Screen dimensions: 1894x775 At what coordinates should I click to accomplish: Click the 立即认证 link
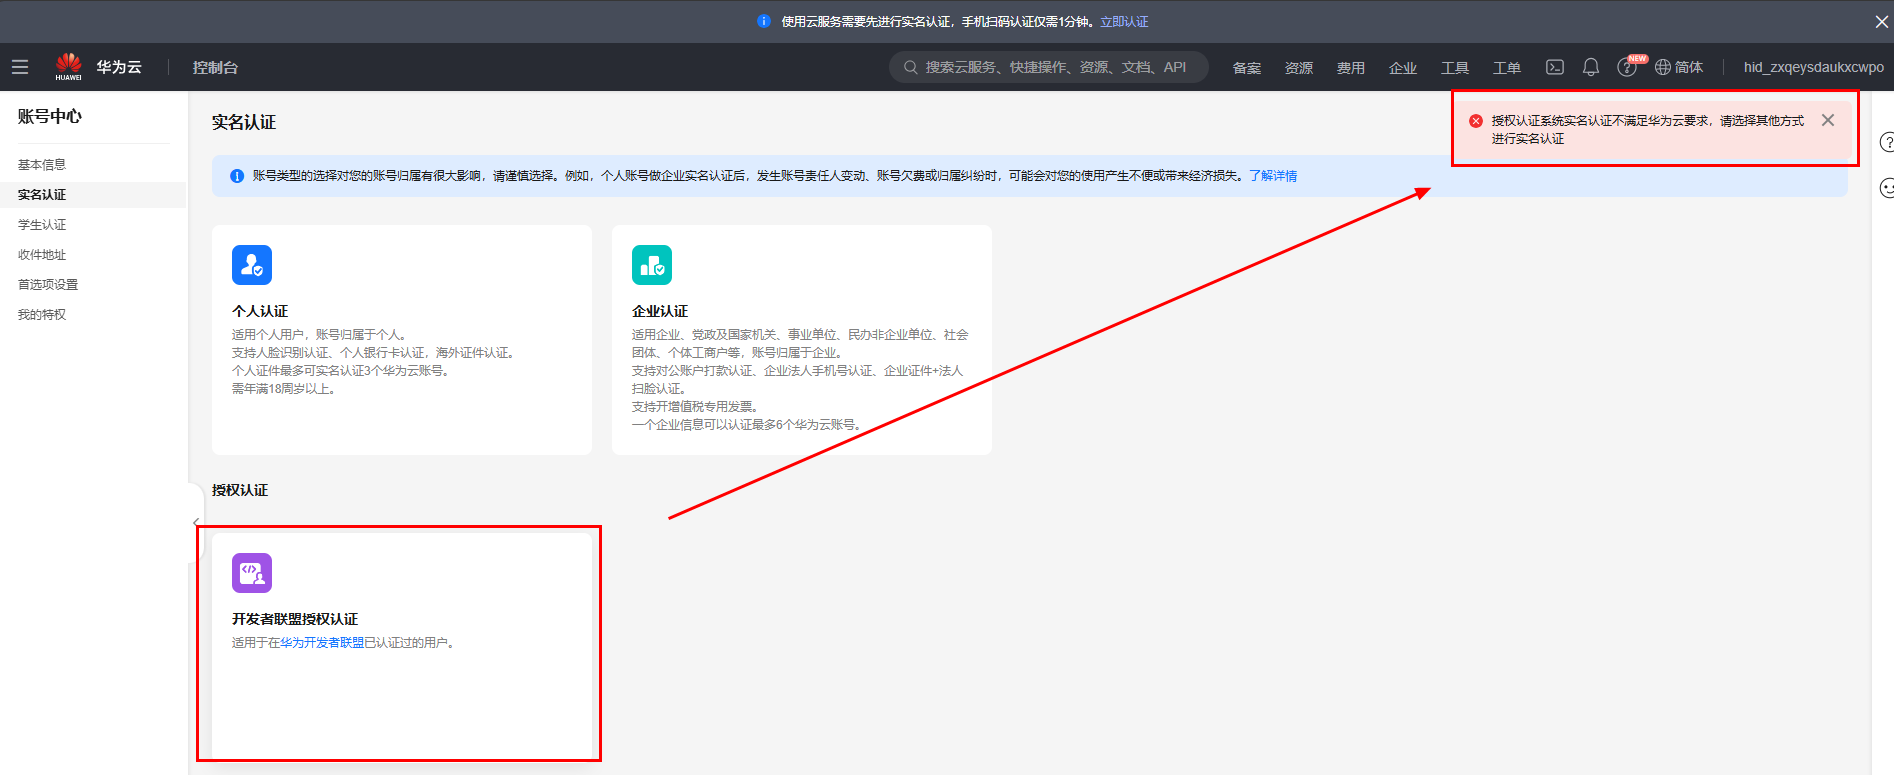[x=1124, y=21]
